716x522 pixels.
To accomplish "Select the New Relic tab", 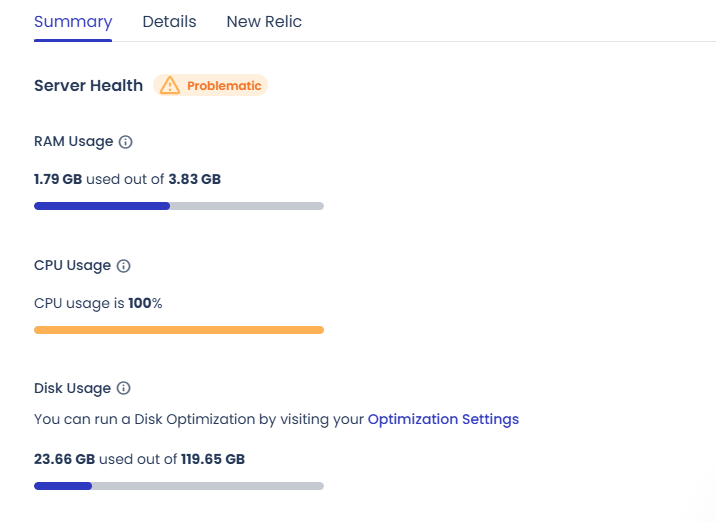I will coord(264,22).
